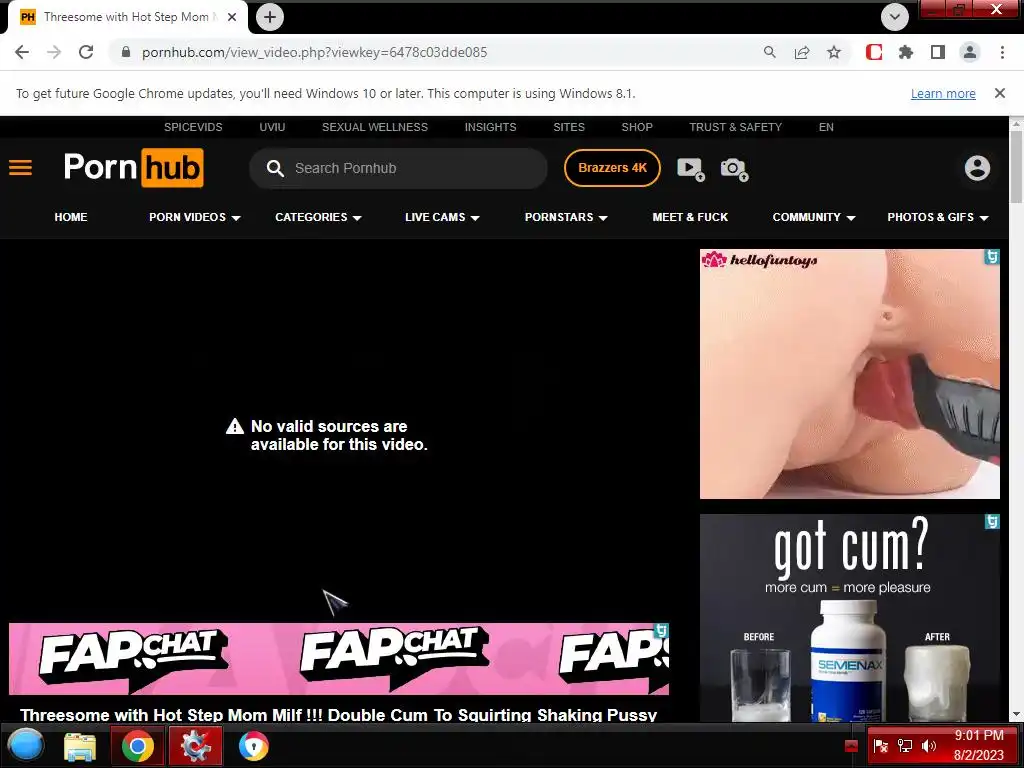Click the scrollbar up arrow

pos(1016,123)
